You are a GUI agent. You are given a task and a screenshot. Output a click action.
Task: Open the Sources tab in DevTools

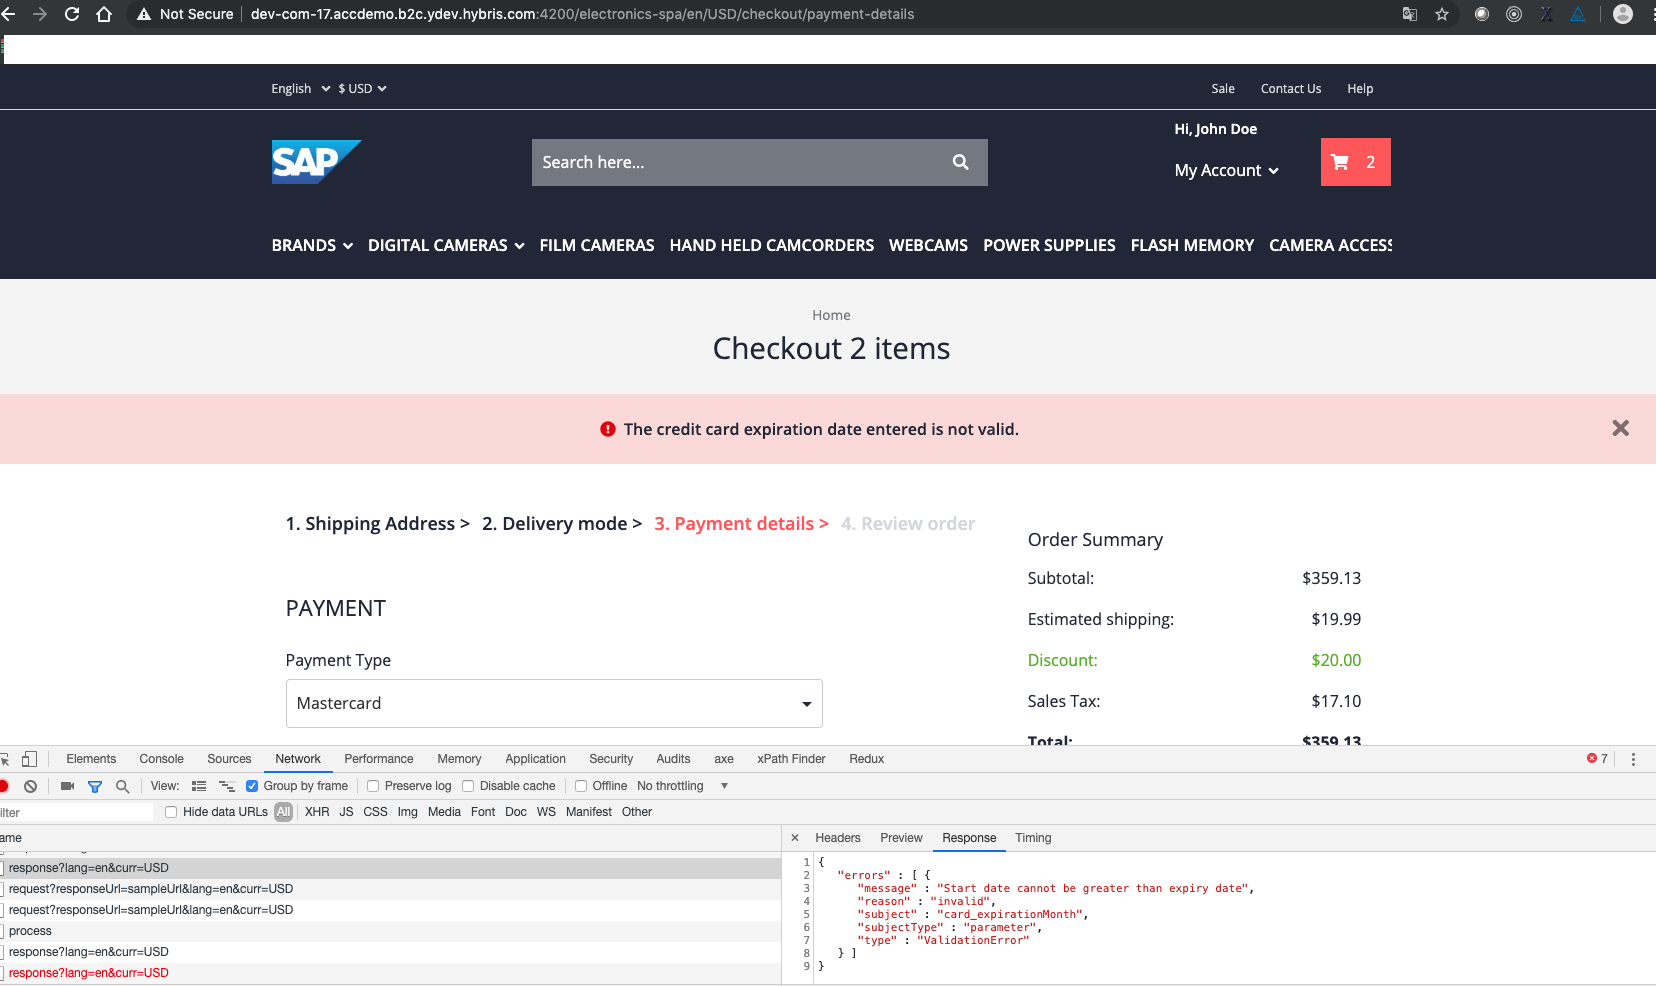coord(229,759)
